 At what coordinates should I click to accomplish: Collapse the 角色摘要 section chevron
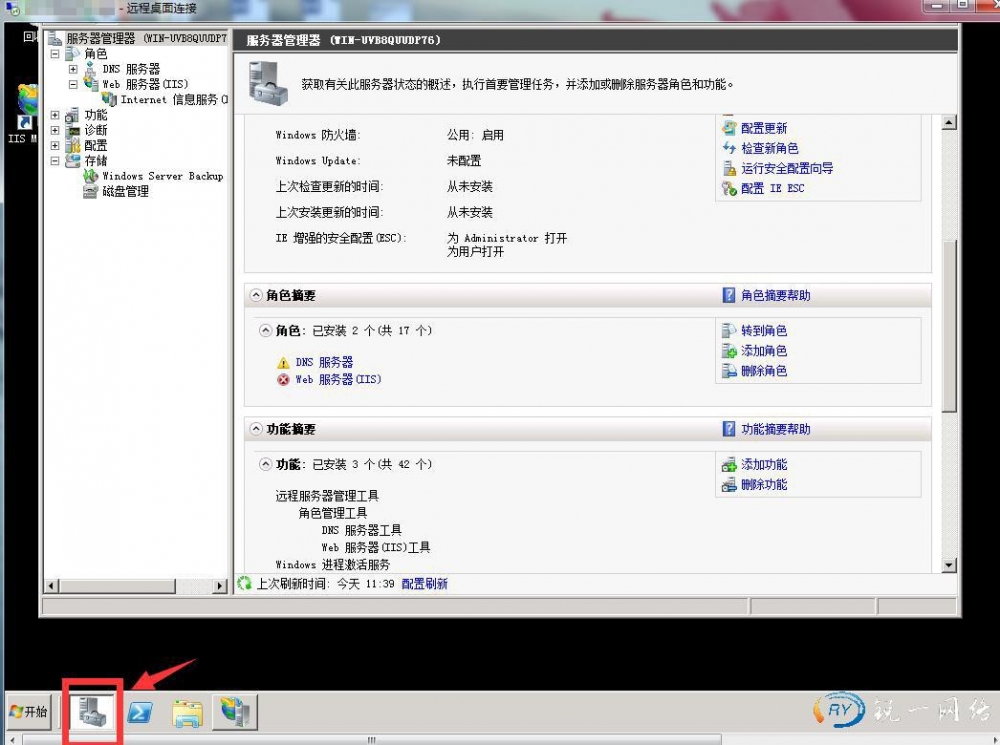coord(256,296)
